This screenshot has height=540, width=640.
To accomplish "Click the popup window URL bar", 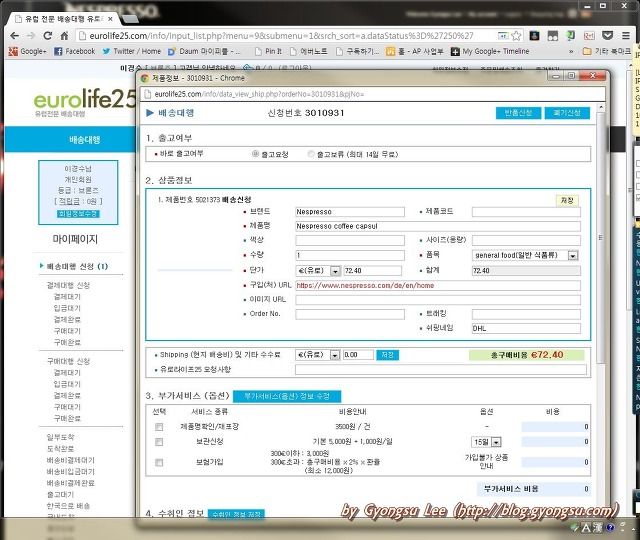I will coord(372,94).
